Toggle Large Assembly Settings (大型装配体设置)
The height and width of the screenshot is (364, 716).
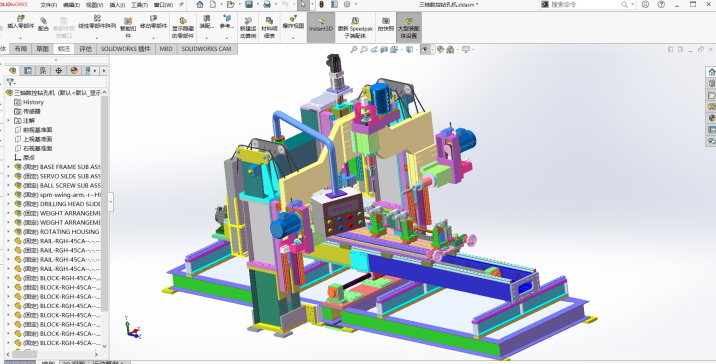[408, 27]
